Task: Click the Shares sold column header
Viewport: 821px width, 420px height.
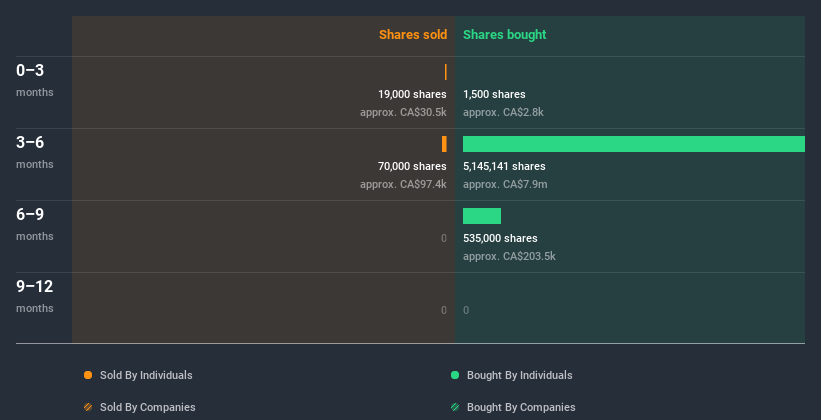Action: click(x=413, y=35)
